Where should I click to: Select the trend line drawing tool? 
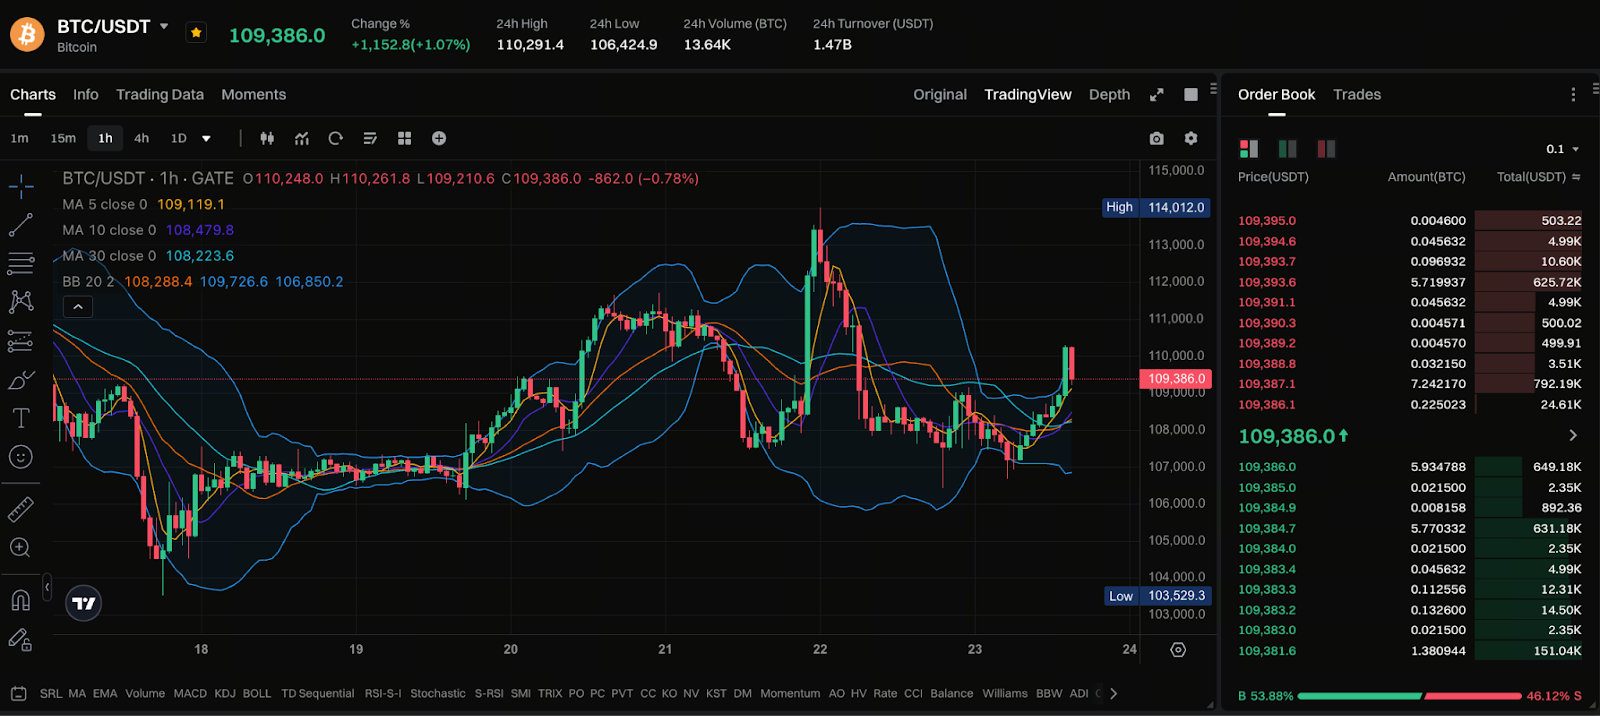[x=20, y=225]
